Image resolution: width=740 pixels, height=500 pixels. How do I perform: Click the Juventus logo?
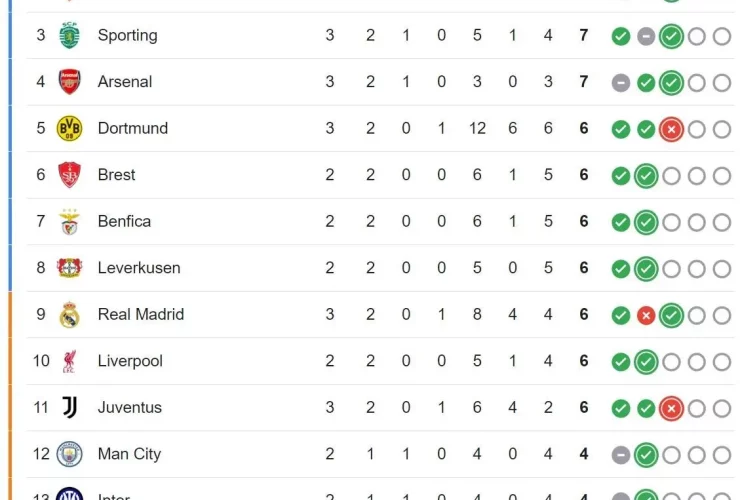pos(69,407)
